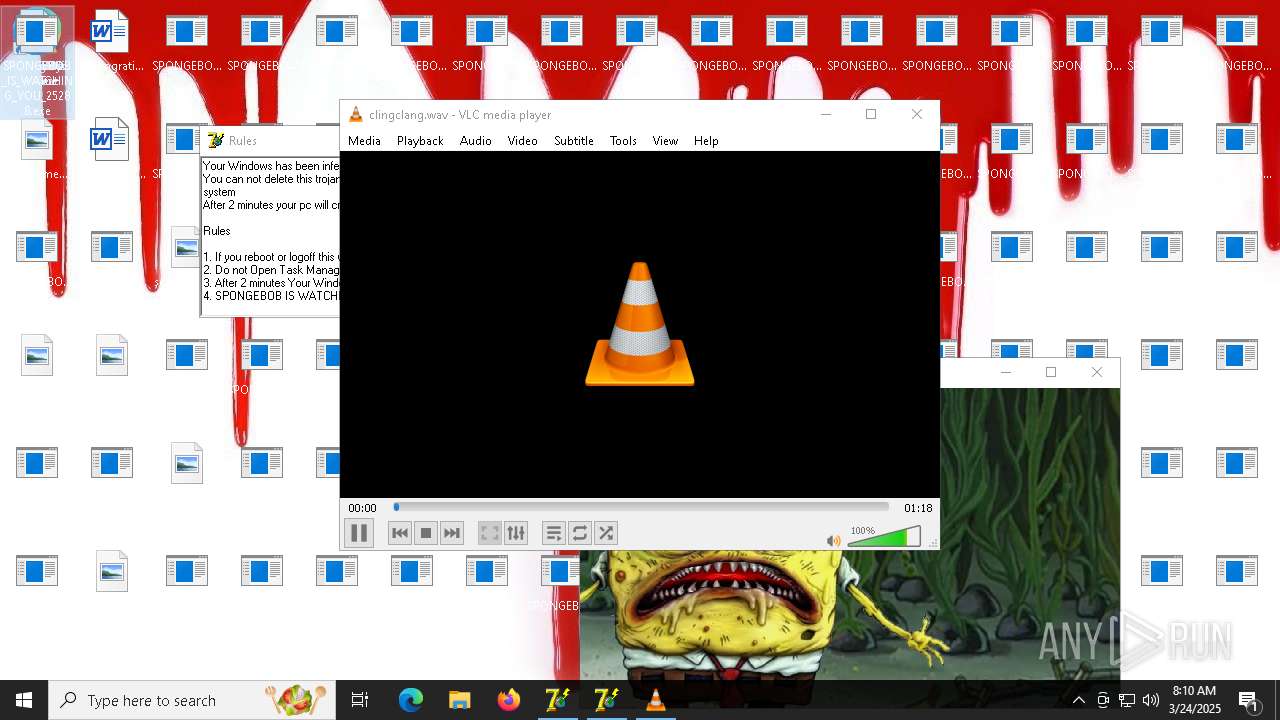The width and height of the screenshot is (1280, 720).
Task: Open the notification center
Action: [x=1248, y=700]
